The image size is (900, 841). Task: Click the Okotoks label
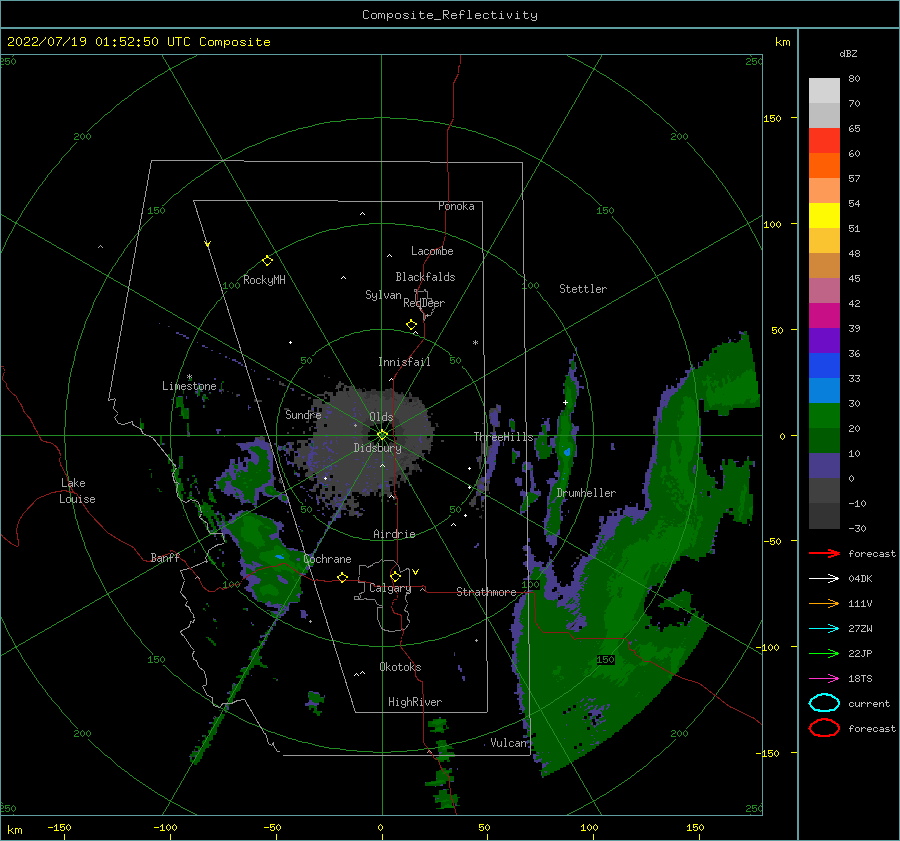400,667
